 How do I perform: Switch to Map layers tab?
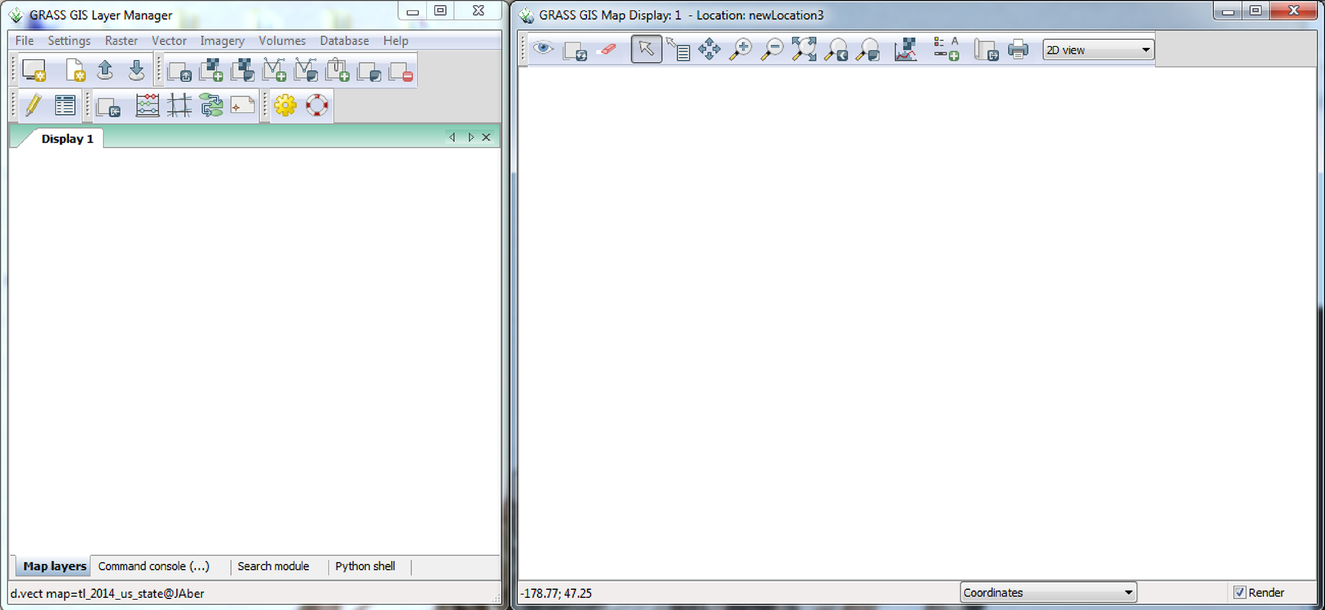[54, 566]
